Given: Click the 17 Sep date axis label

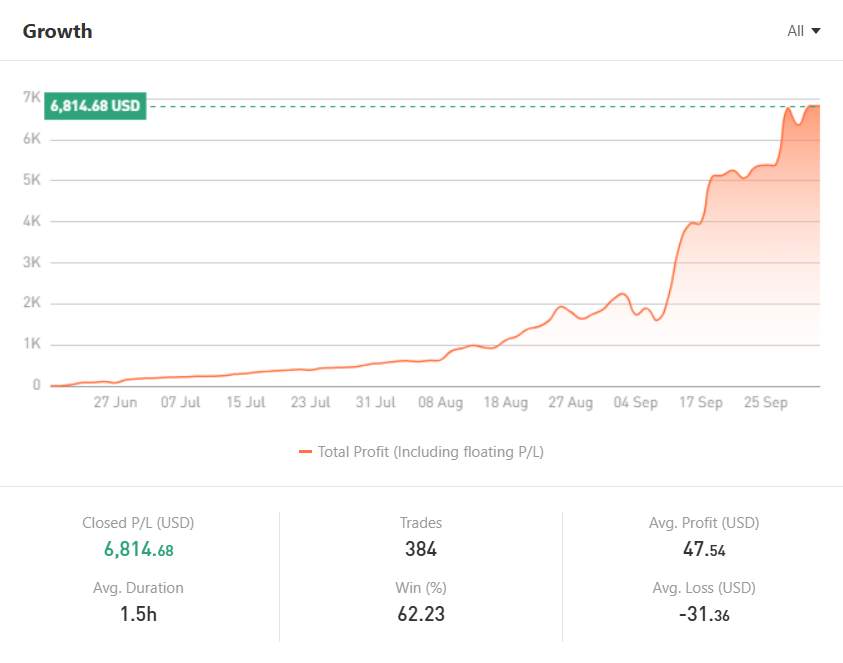Looking at the screenshot, I should click(x=700, y=403).
